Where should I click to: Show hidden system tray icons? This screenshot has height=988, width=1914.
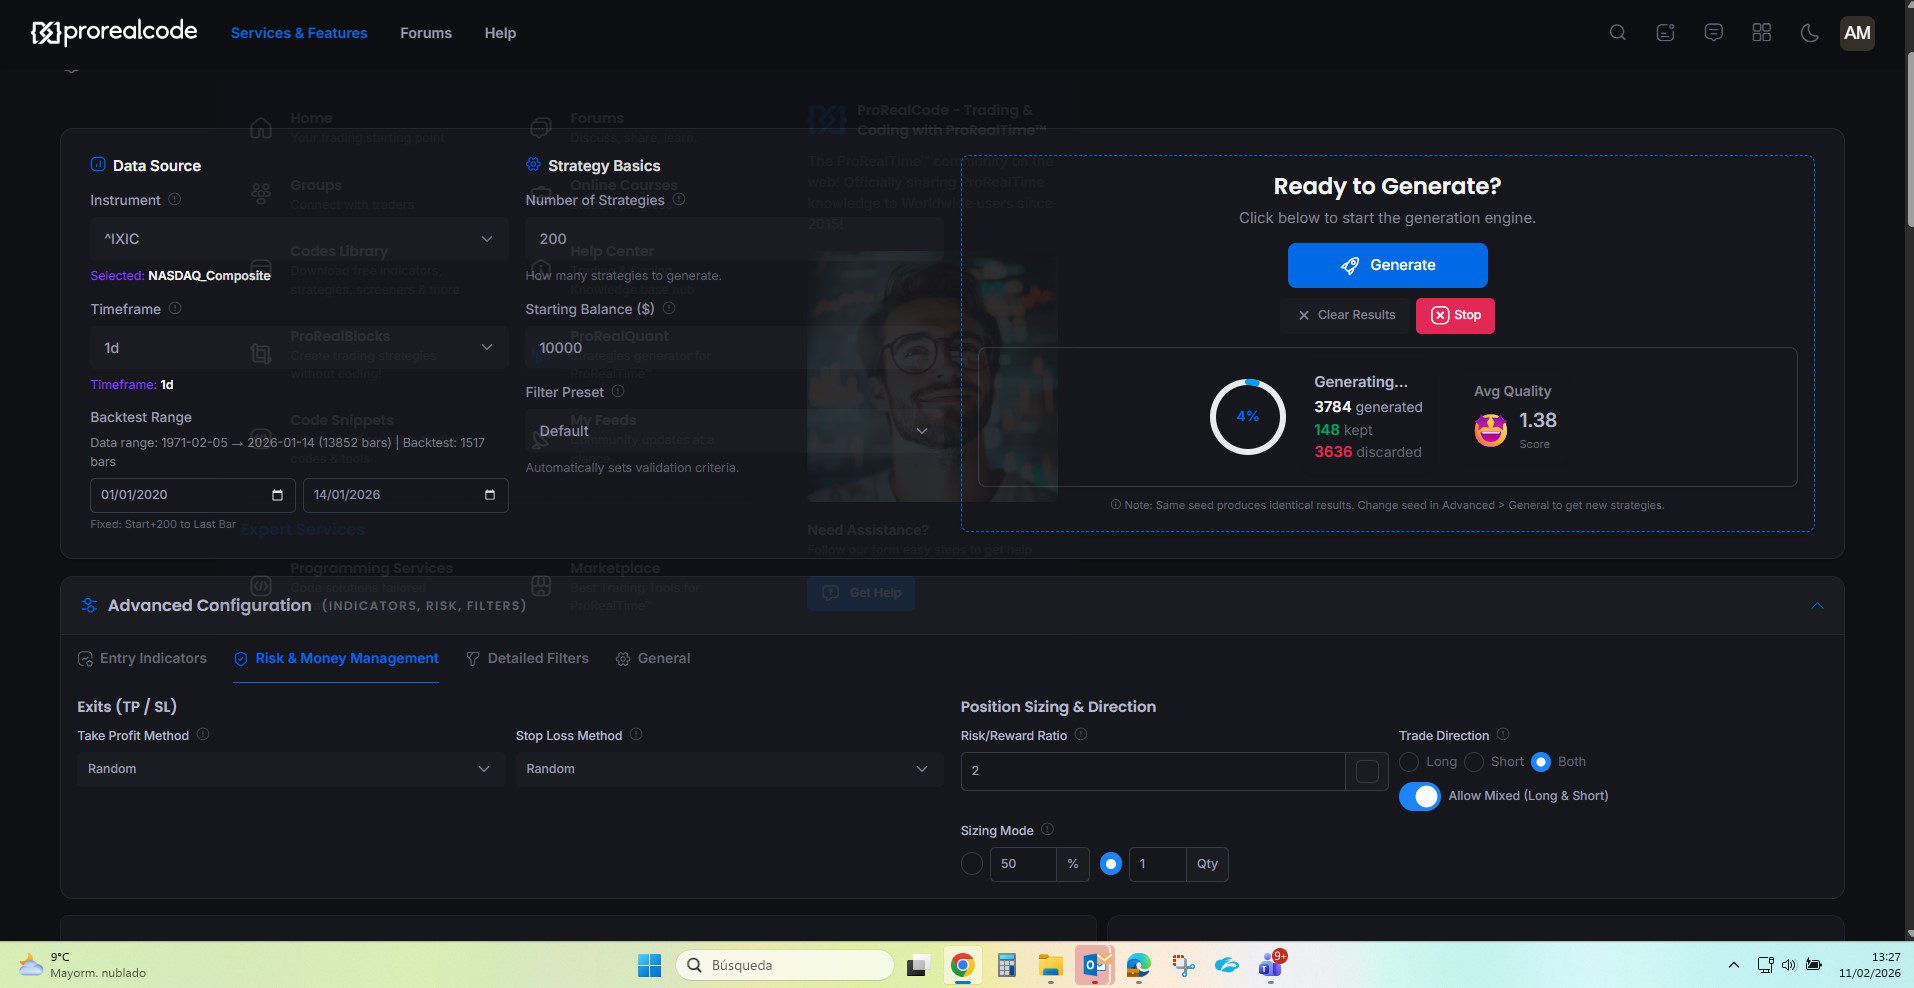point(1733,965)
